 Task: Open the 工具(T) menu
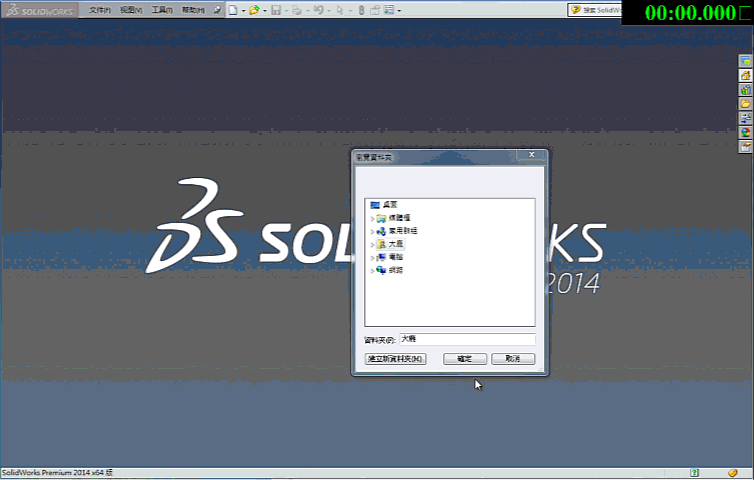click(162, 10)
